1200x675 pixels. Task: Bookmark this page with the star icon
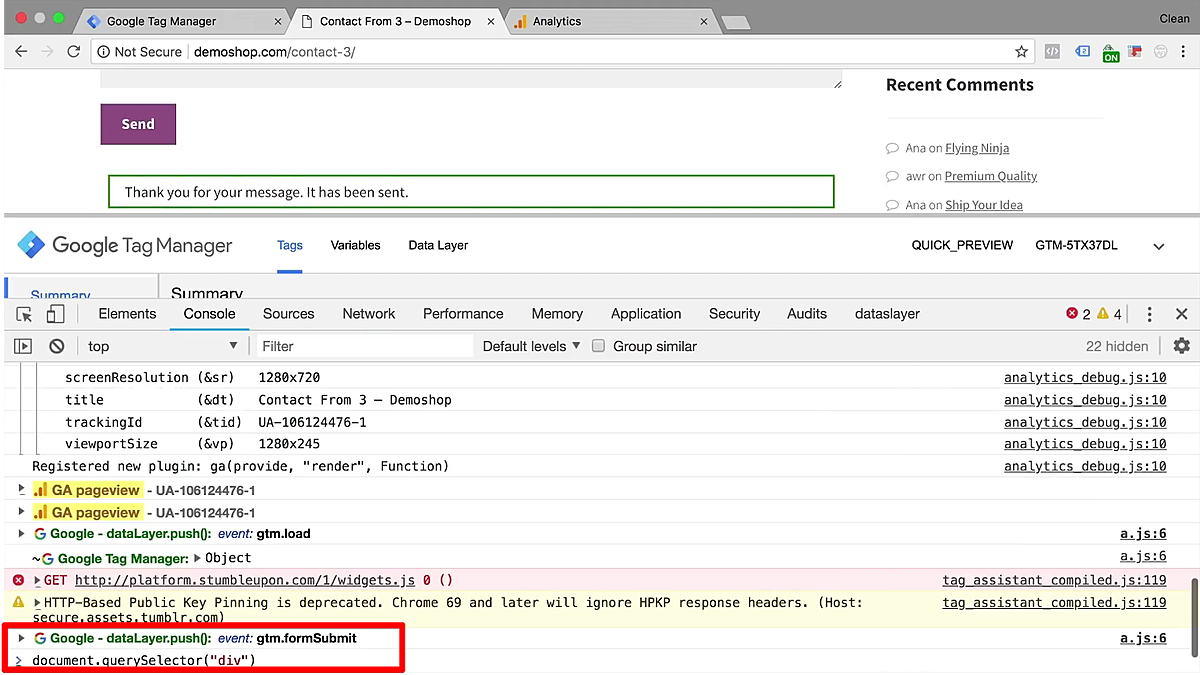pos(1021,51)
